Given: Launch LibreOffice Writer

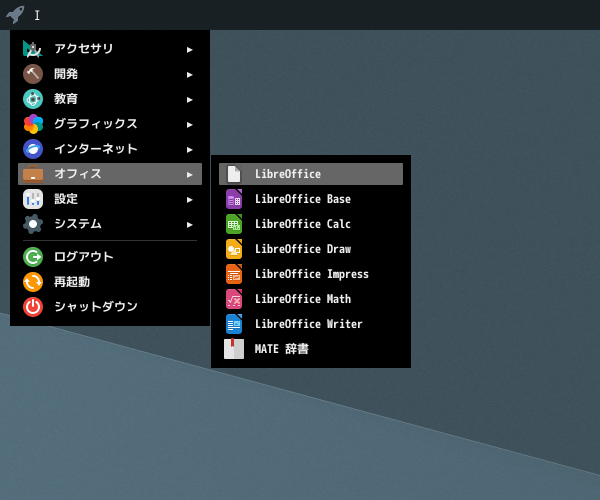Looking at the screenshot, I should (311, 324).
